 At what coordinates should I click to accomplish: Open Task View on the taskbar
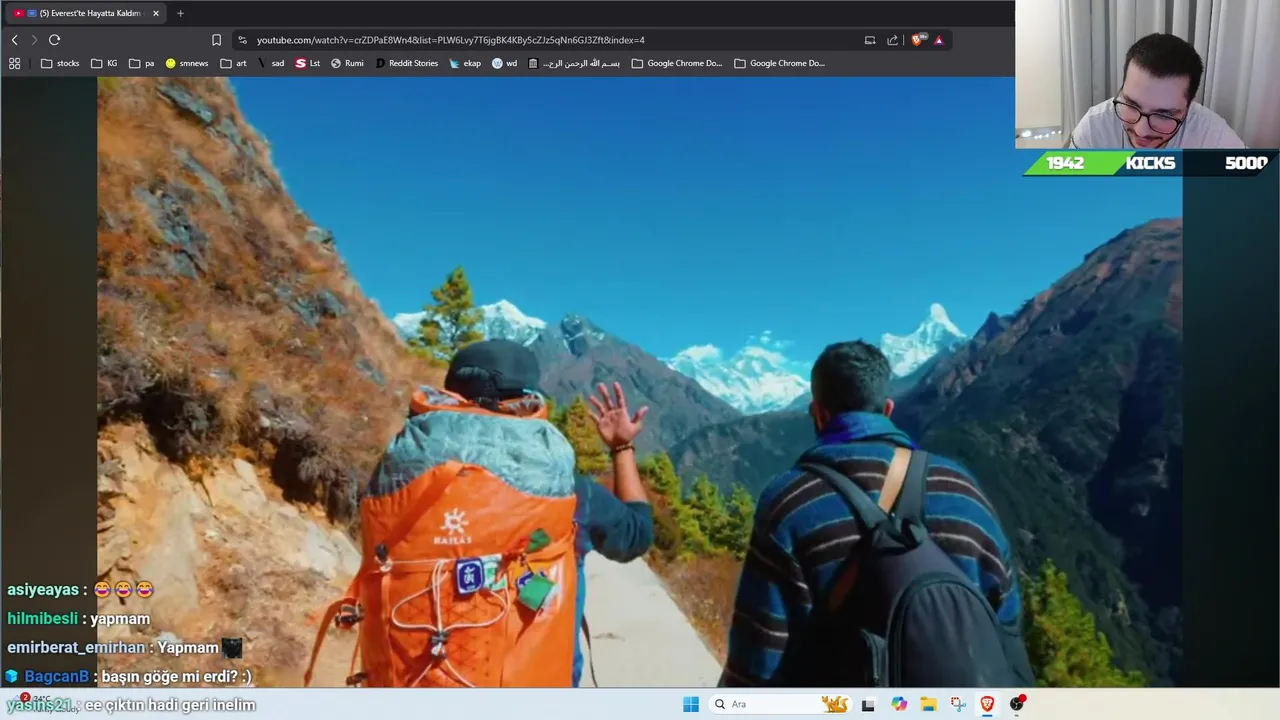pos(868,704)
